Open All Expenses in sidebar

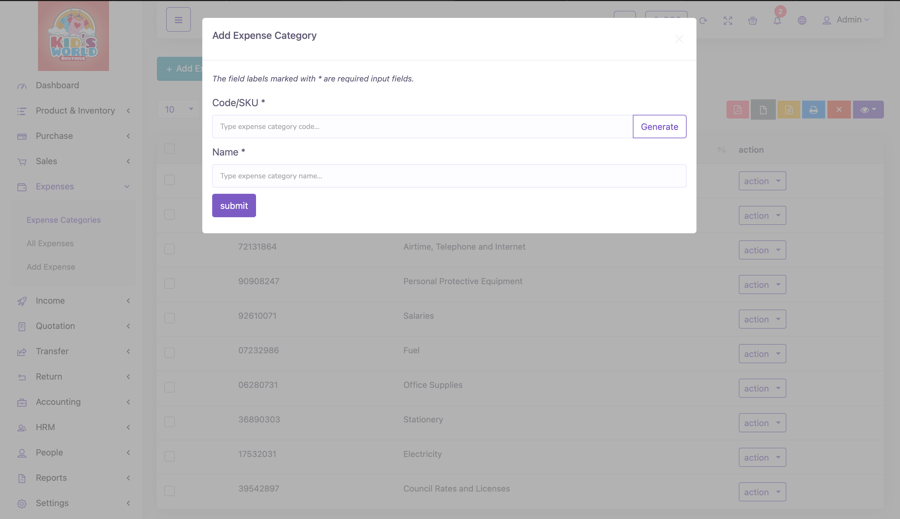50,243
